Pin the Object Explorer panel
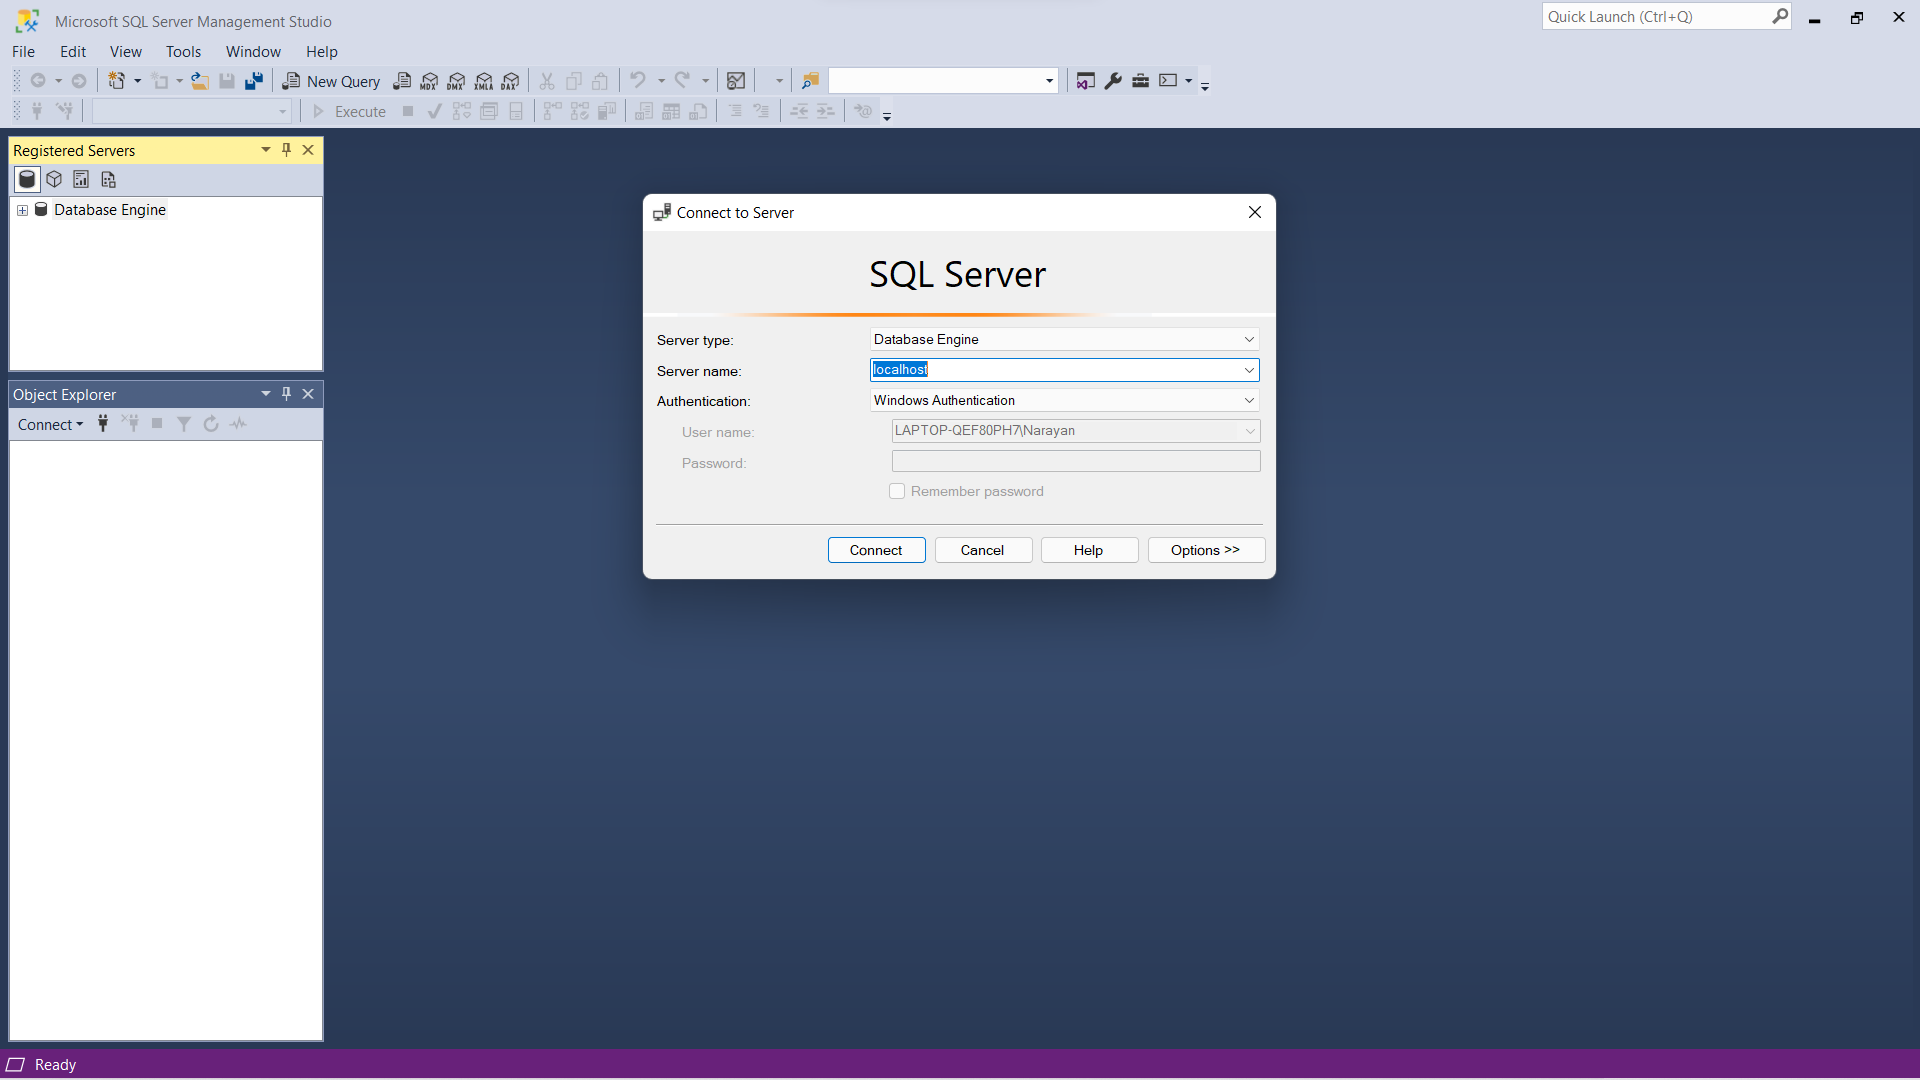 click(x=287, y=394)
